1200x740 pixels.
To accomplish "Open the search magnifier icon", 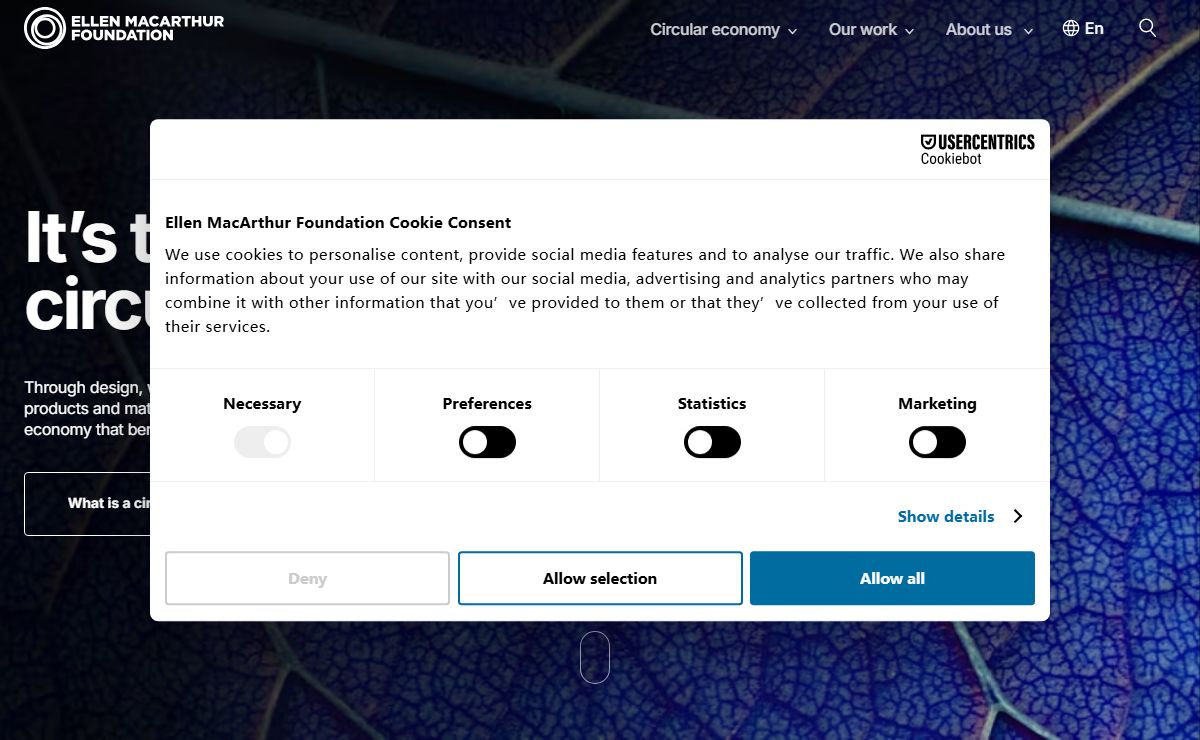I will (x=1148, y=28).
